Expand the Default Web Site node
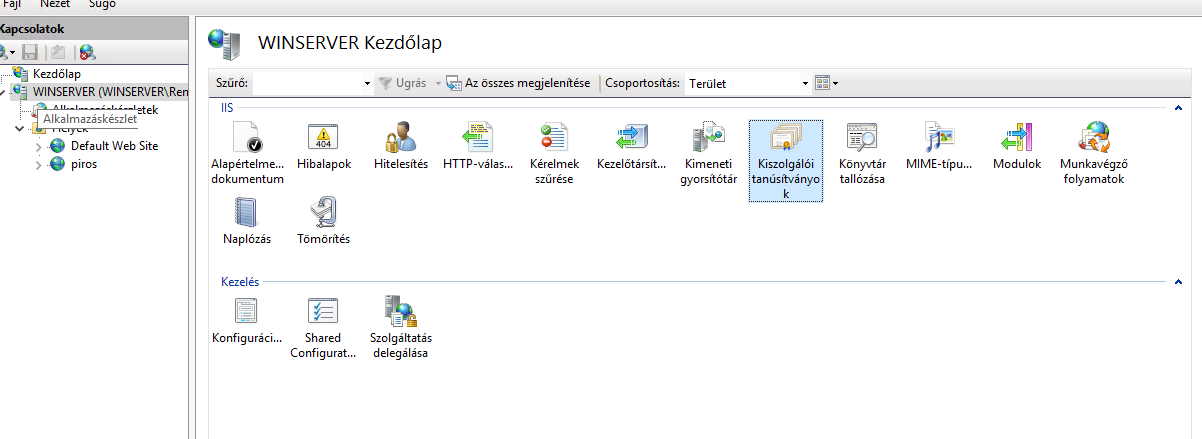The image size is (1202, 439). pos(39,146)
